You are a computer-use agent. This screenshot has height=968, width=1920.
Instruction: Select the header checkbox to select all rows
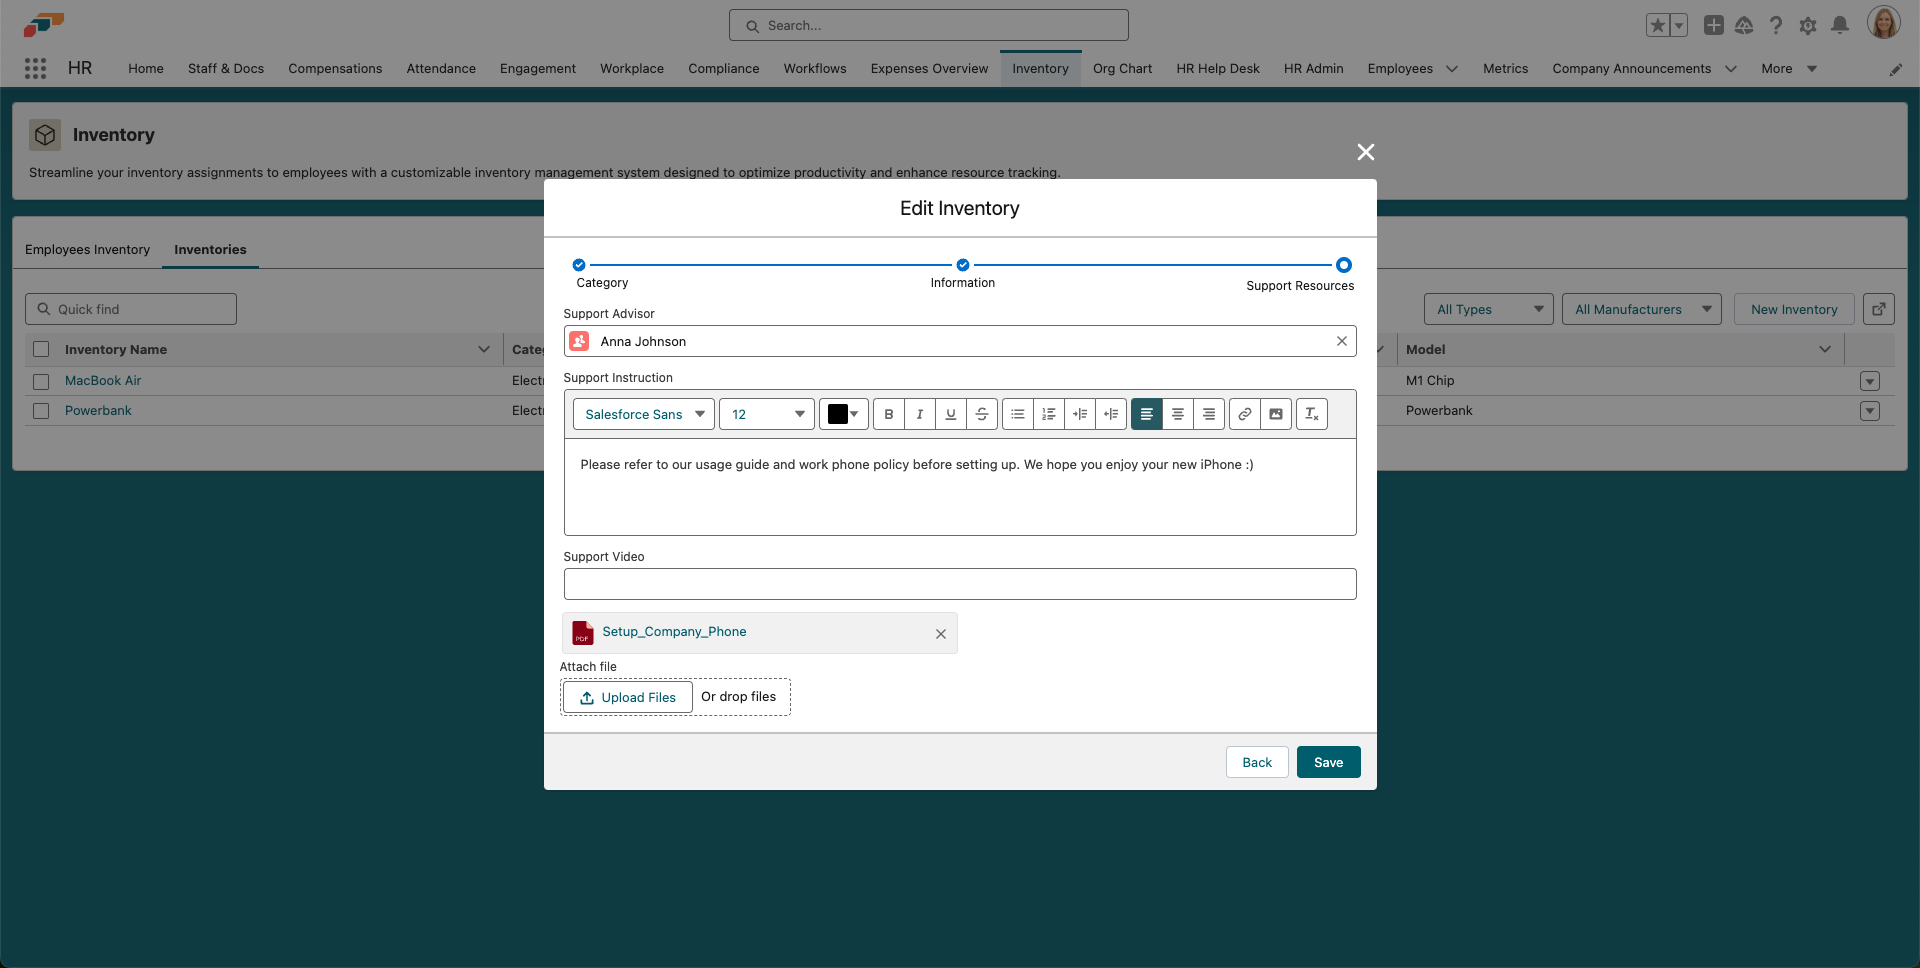pyautogui.click(x=41, y=349)
